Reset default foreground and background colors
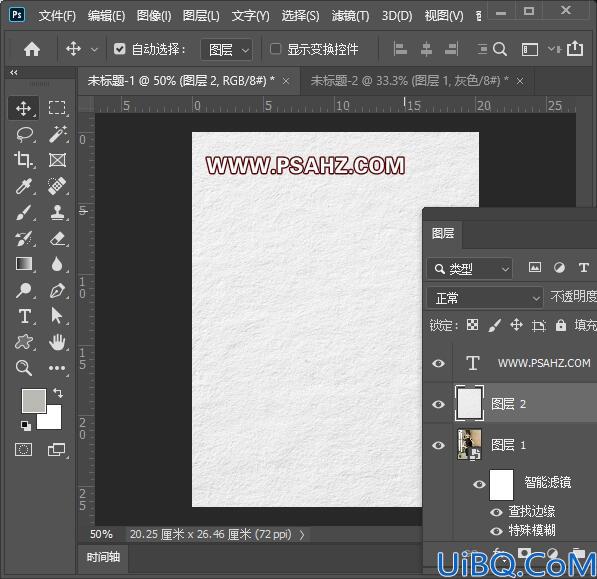 point(26,426)
